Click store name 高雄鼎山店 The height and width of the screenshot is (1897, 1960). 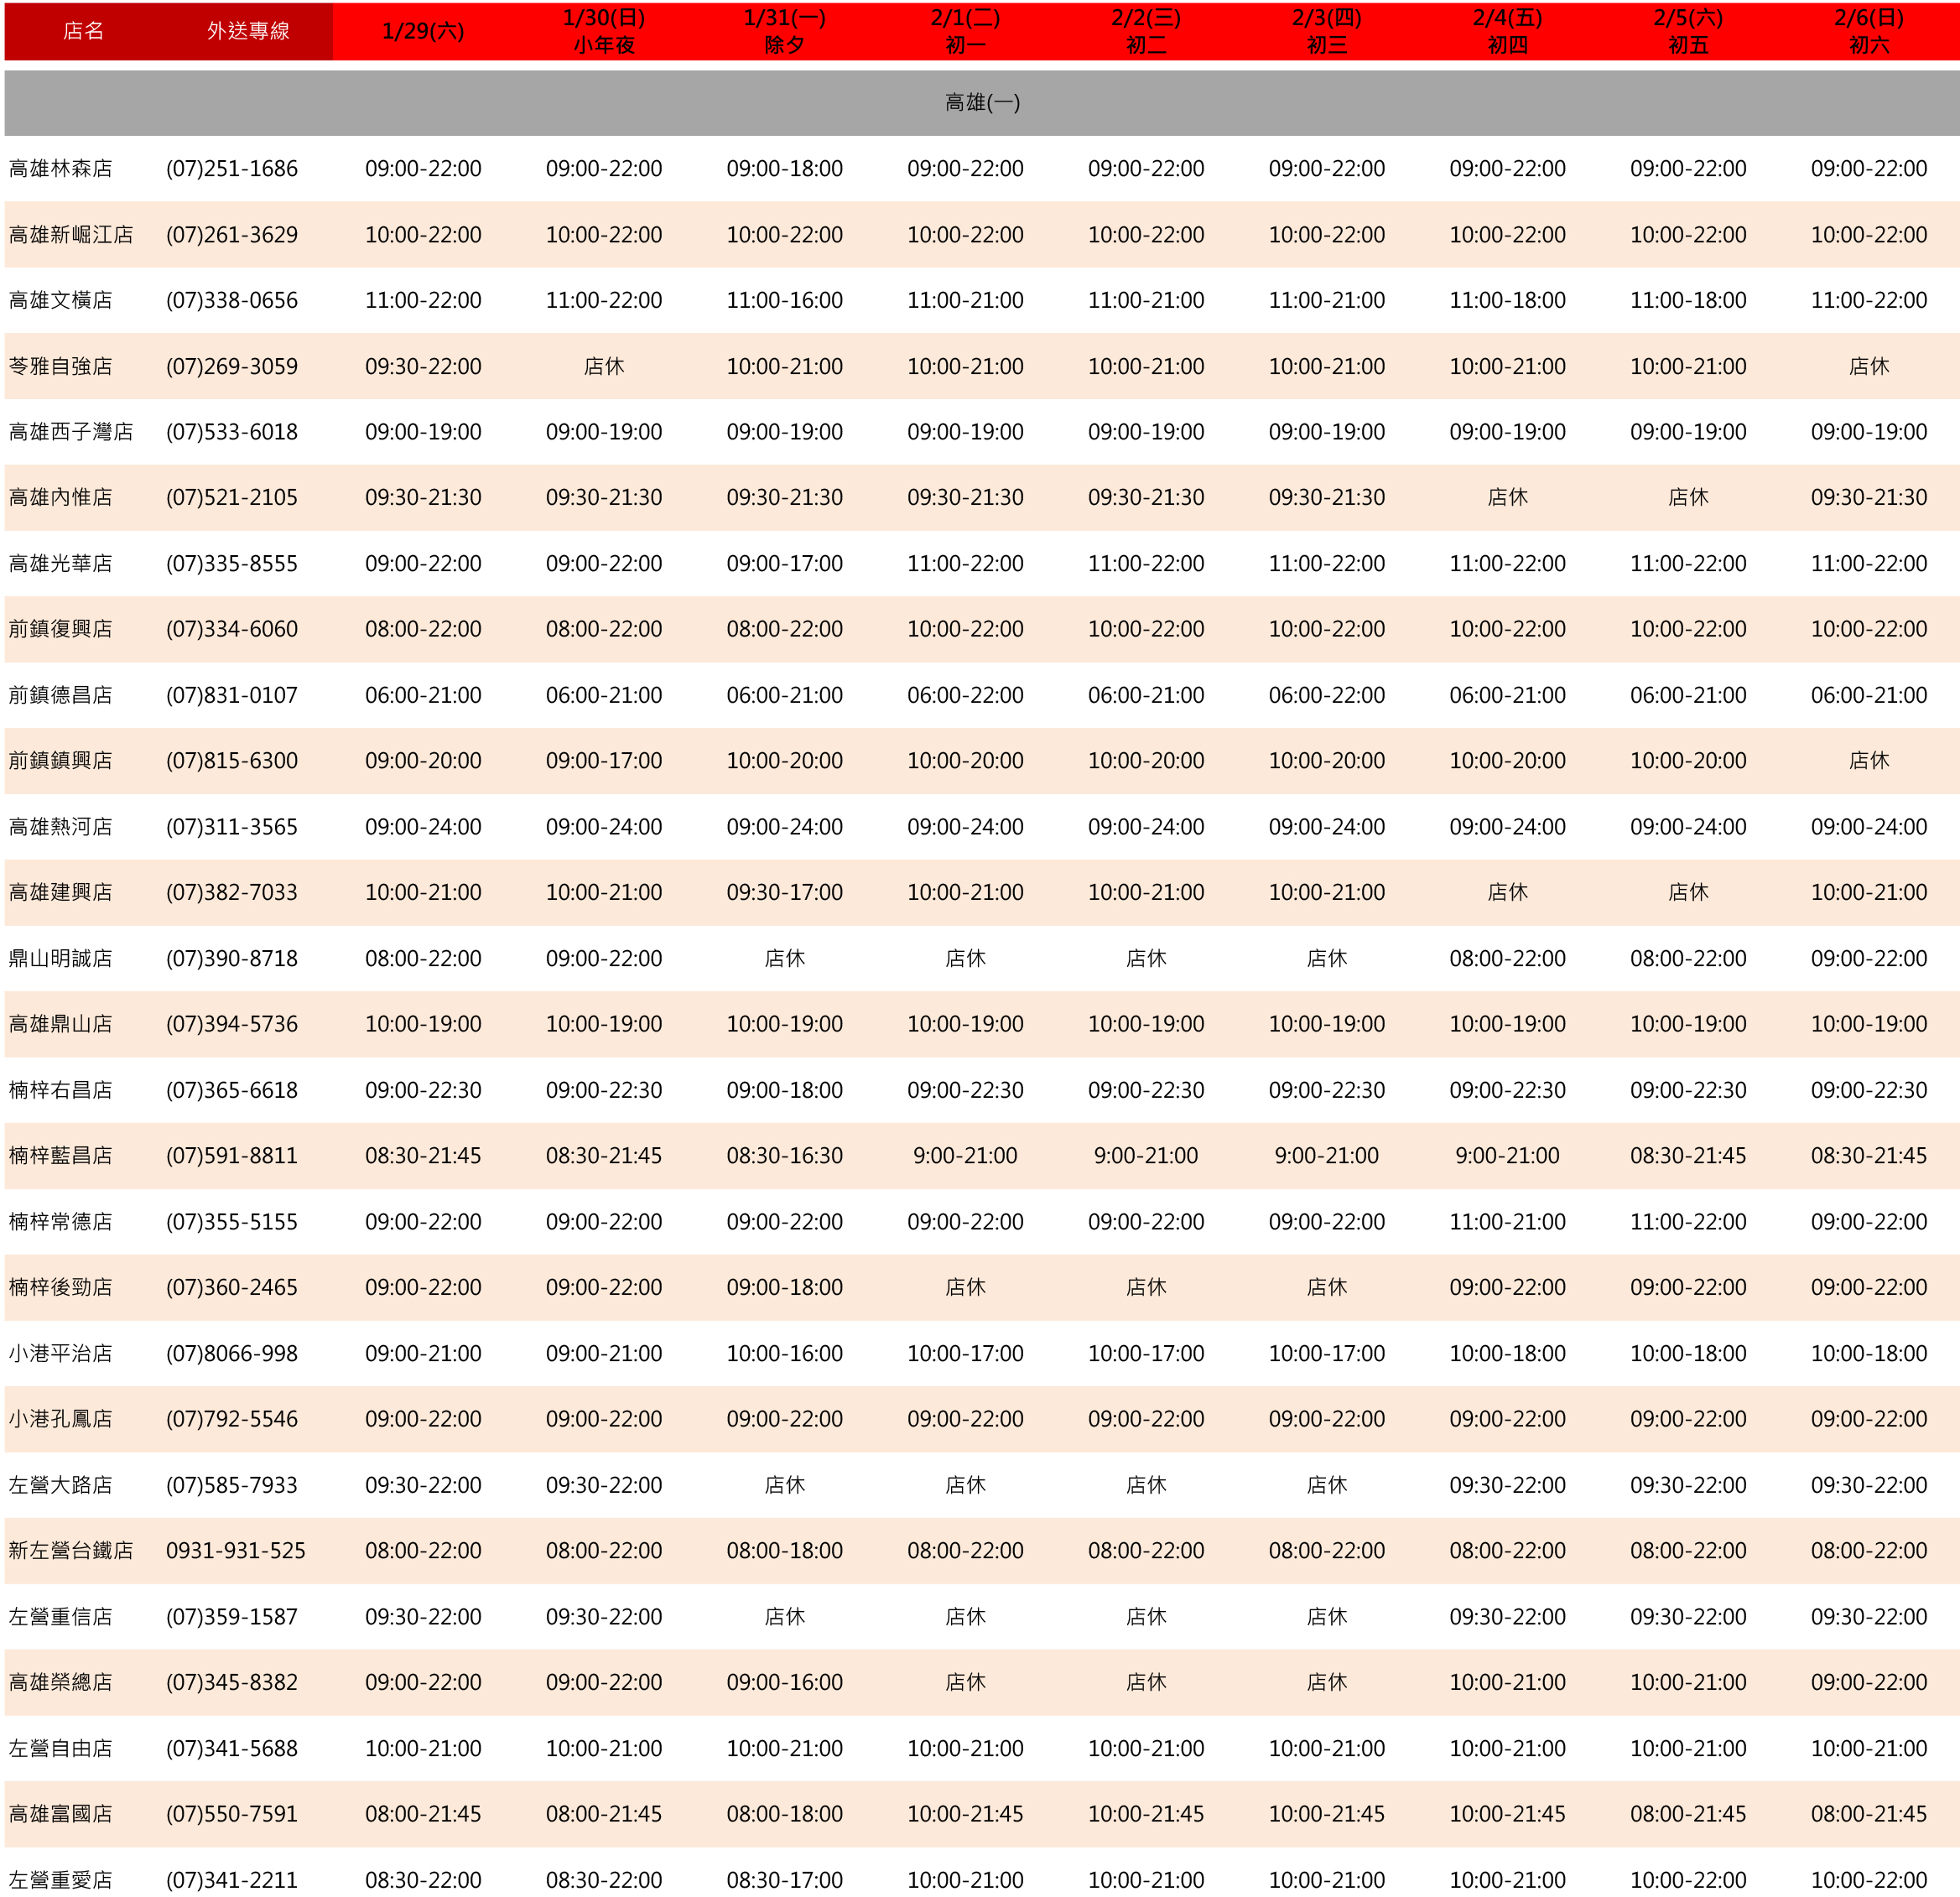pos(61,1024)
